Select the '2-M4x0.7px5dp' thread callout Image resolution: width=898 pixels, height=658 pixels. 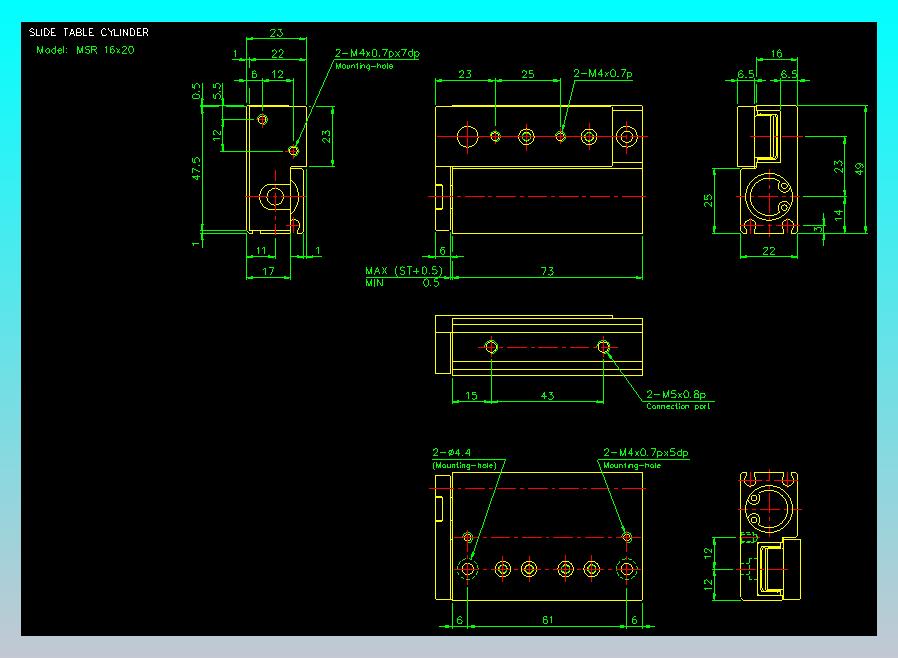coord(645,452)
